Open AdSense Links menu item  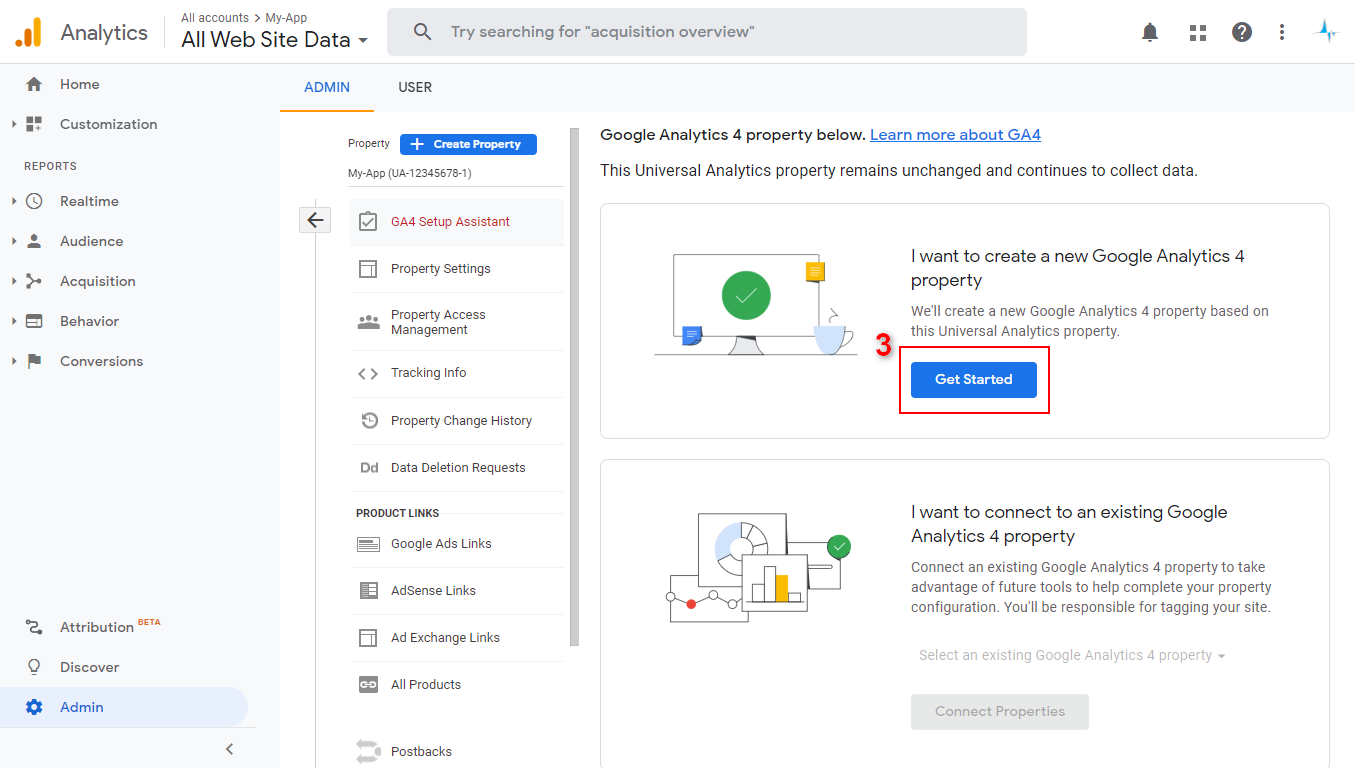pos(457,591)
